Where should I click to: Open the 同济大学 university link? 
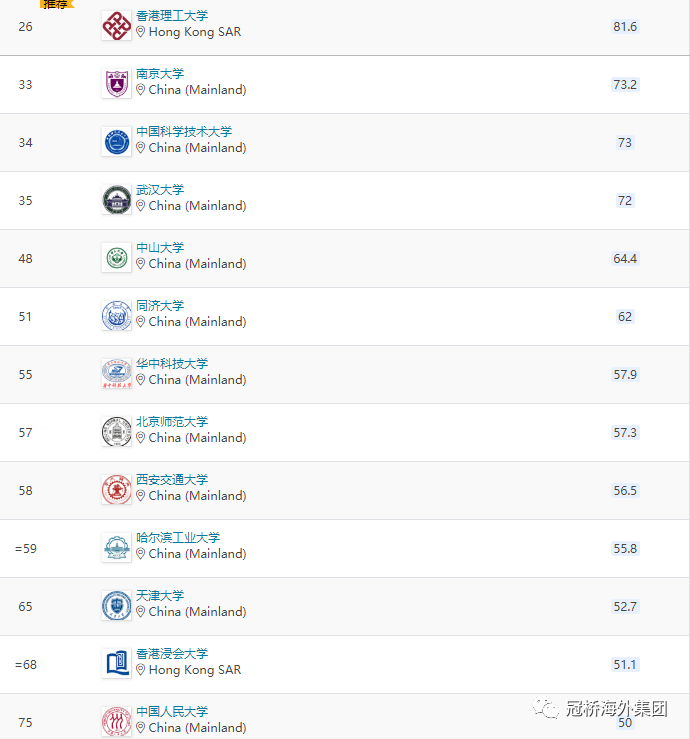click(x=160, y=305)
